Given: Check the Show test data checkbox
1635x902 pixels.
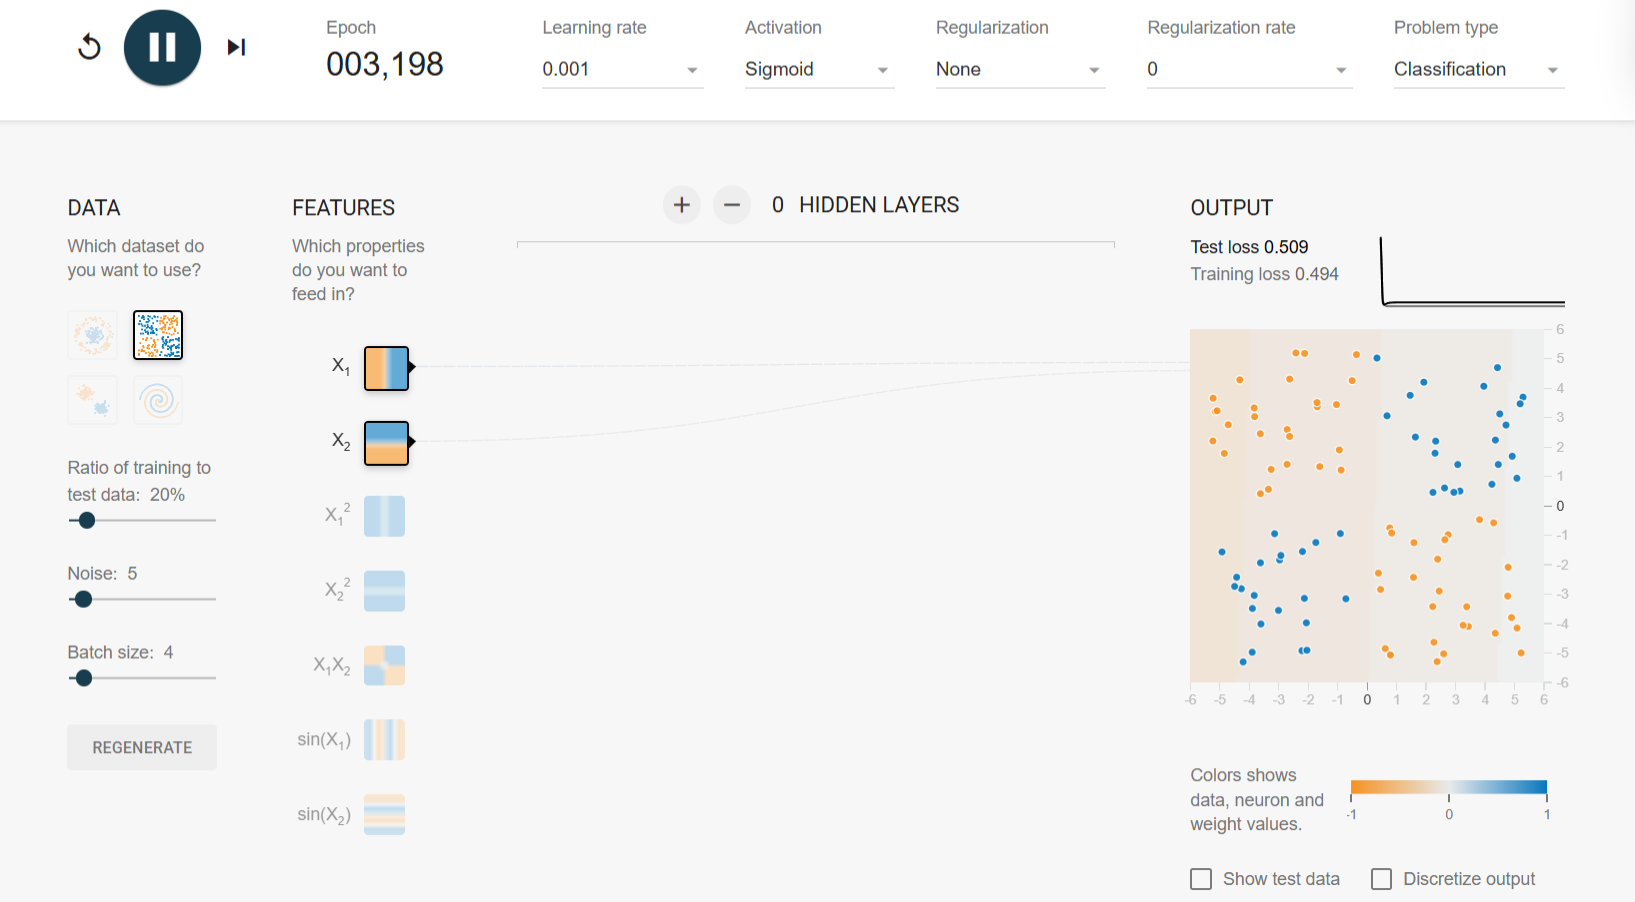Looking at the screenshot, I should 1201,879.
